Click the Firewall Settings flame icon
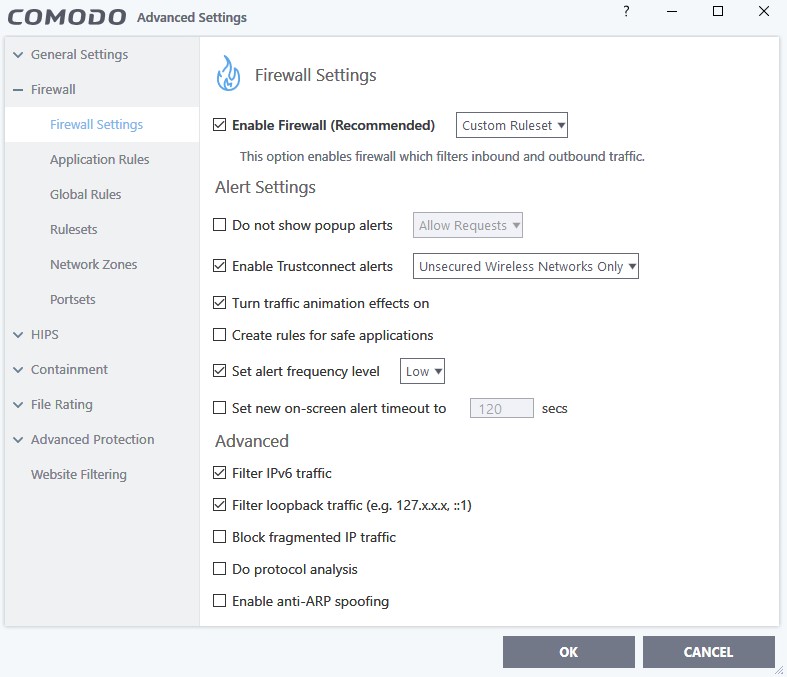This screenshot has height=677, width=787. click(x=228, y=74)
